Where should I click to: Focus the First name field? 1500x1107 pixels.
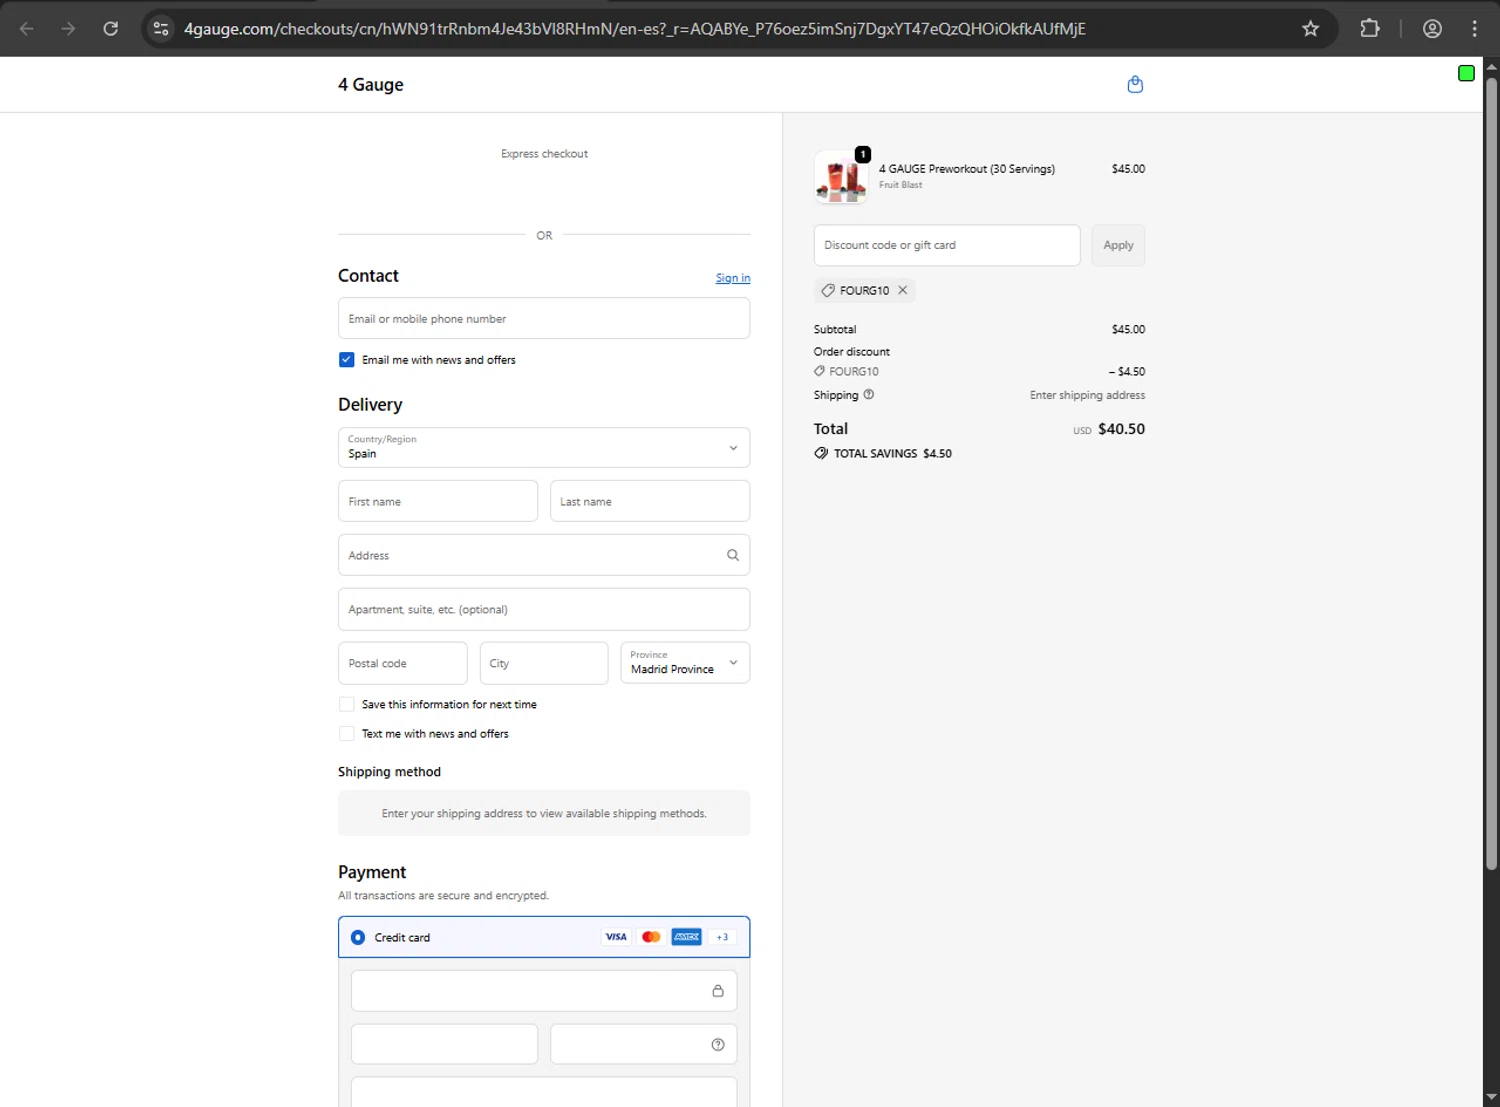(x=438, y=501)
